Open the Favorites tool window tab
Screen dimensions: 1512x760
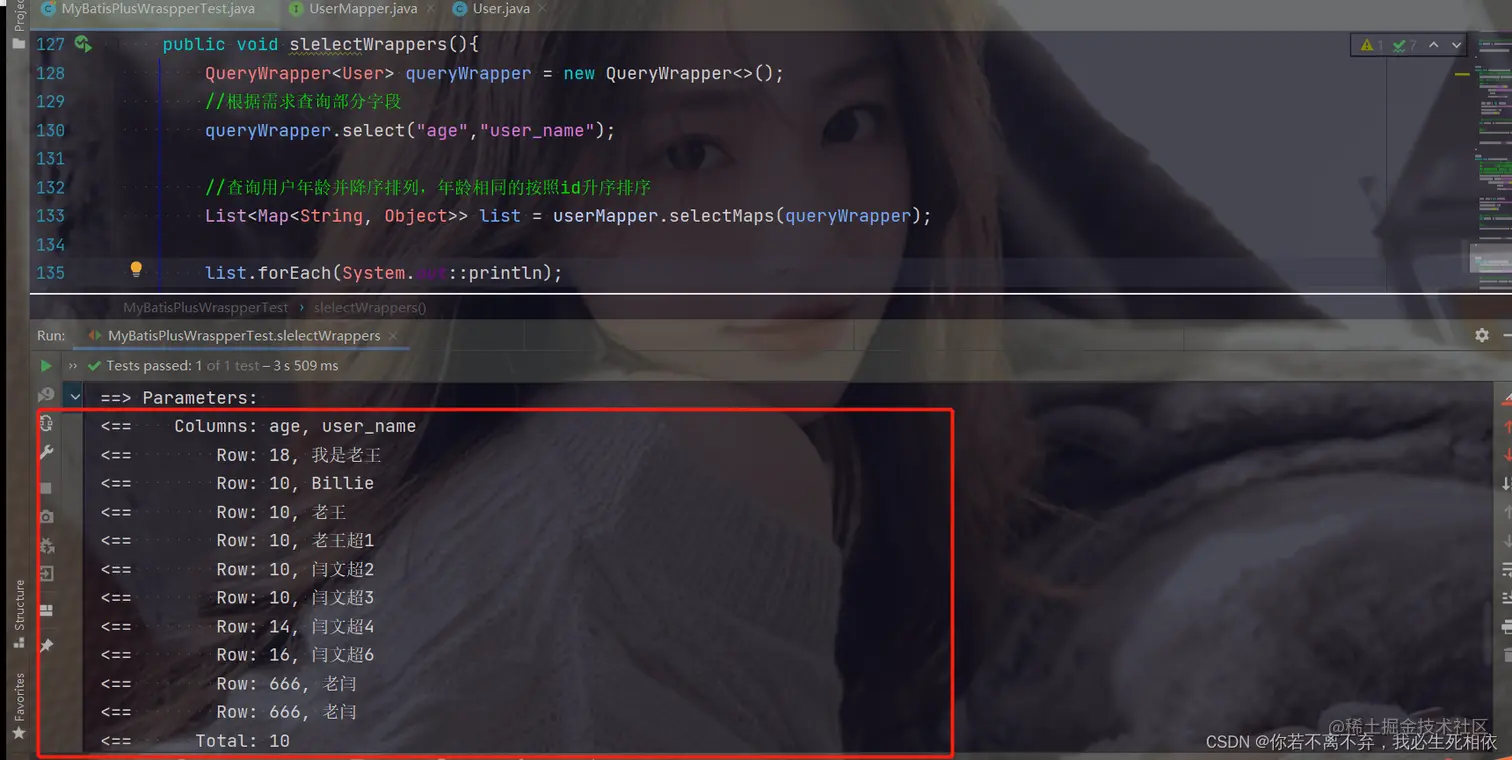click(19, 706)
